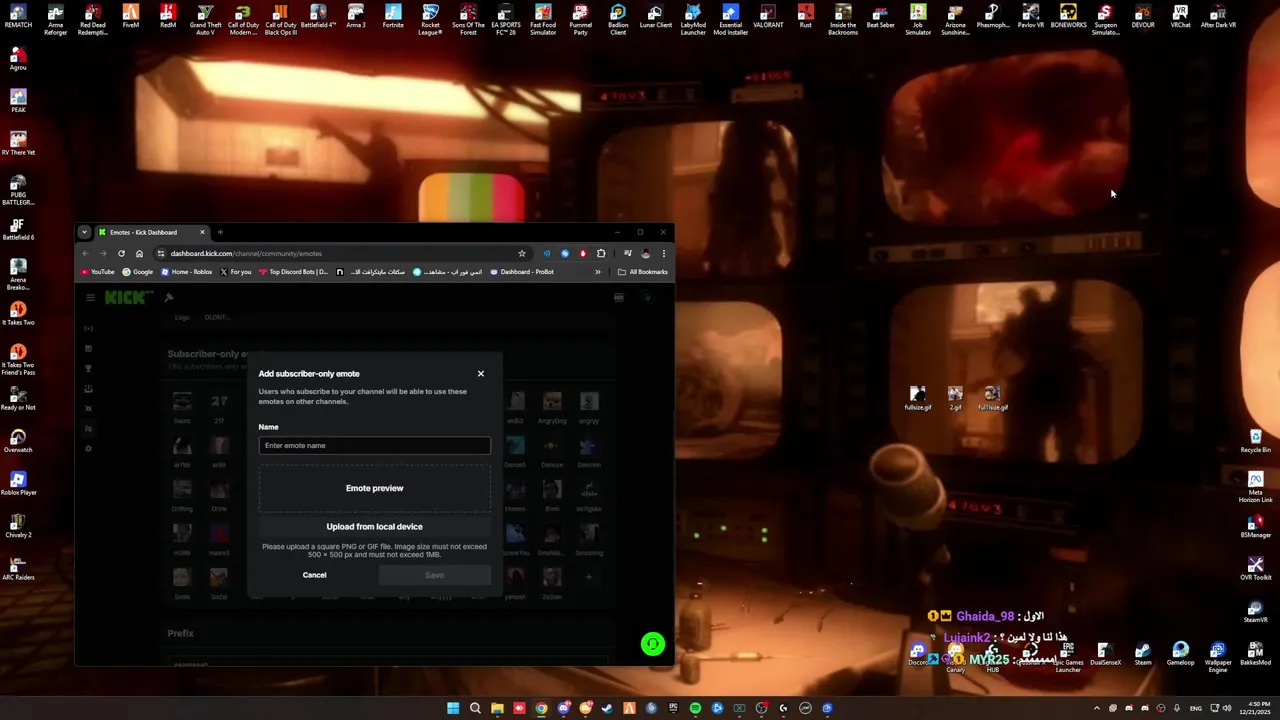Image resolution: width=1280 pixels, height=720 pixels.
Task: Open the dashboard hamburger menu
Action: (90, 298)
